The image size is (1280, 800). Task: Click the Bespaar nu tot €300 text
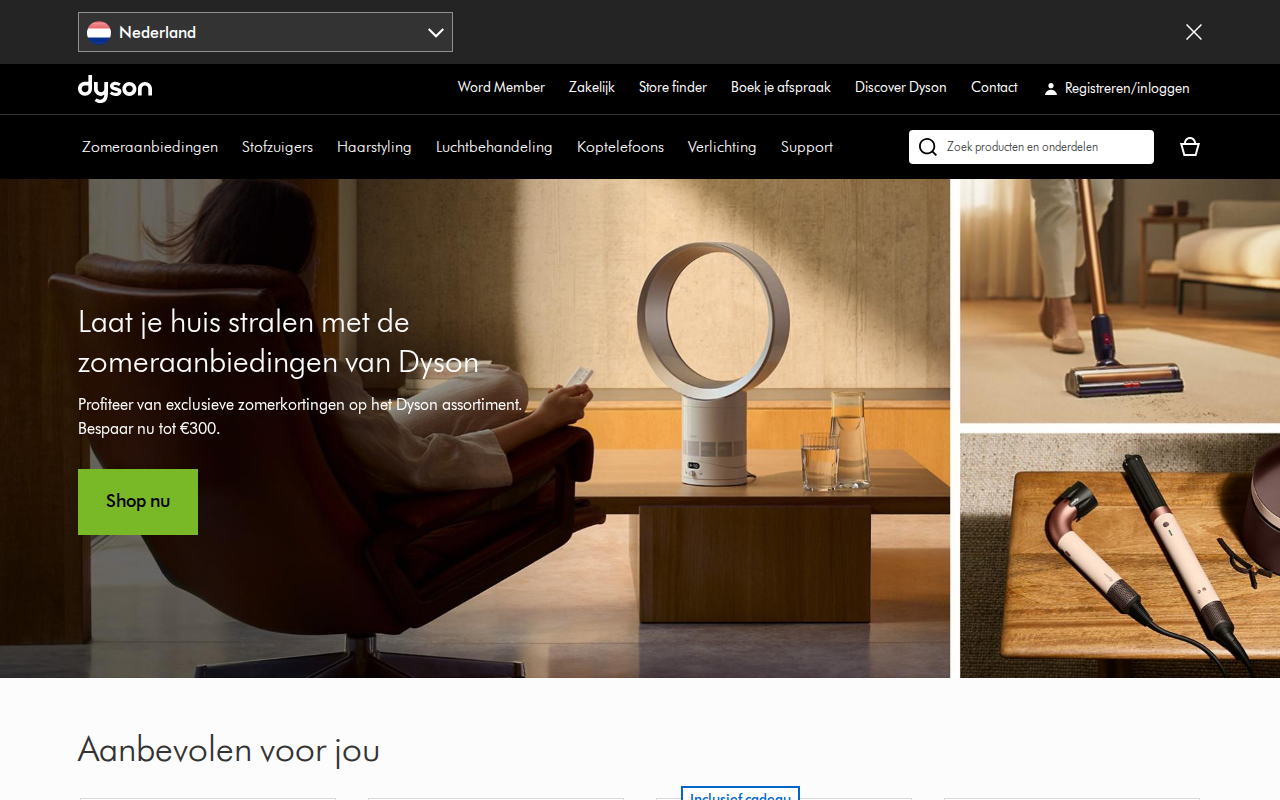tap(149, 429)
